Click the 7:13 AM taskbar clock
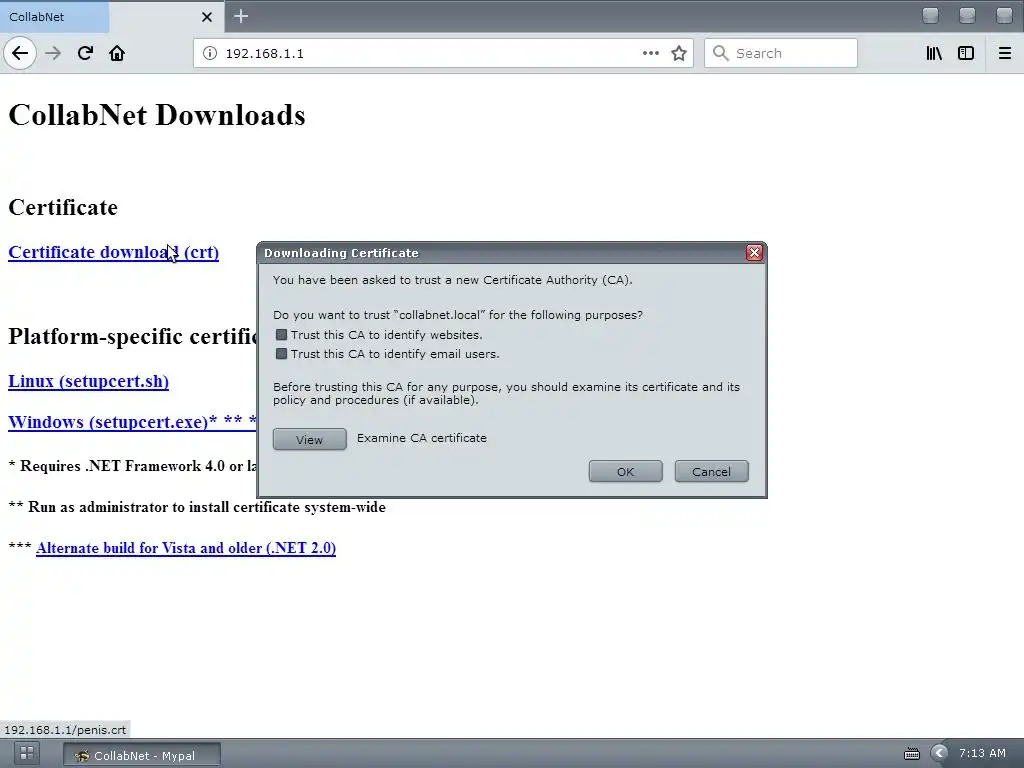This screenshot has width=1024, height=768. click(982, 753)
